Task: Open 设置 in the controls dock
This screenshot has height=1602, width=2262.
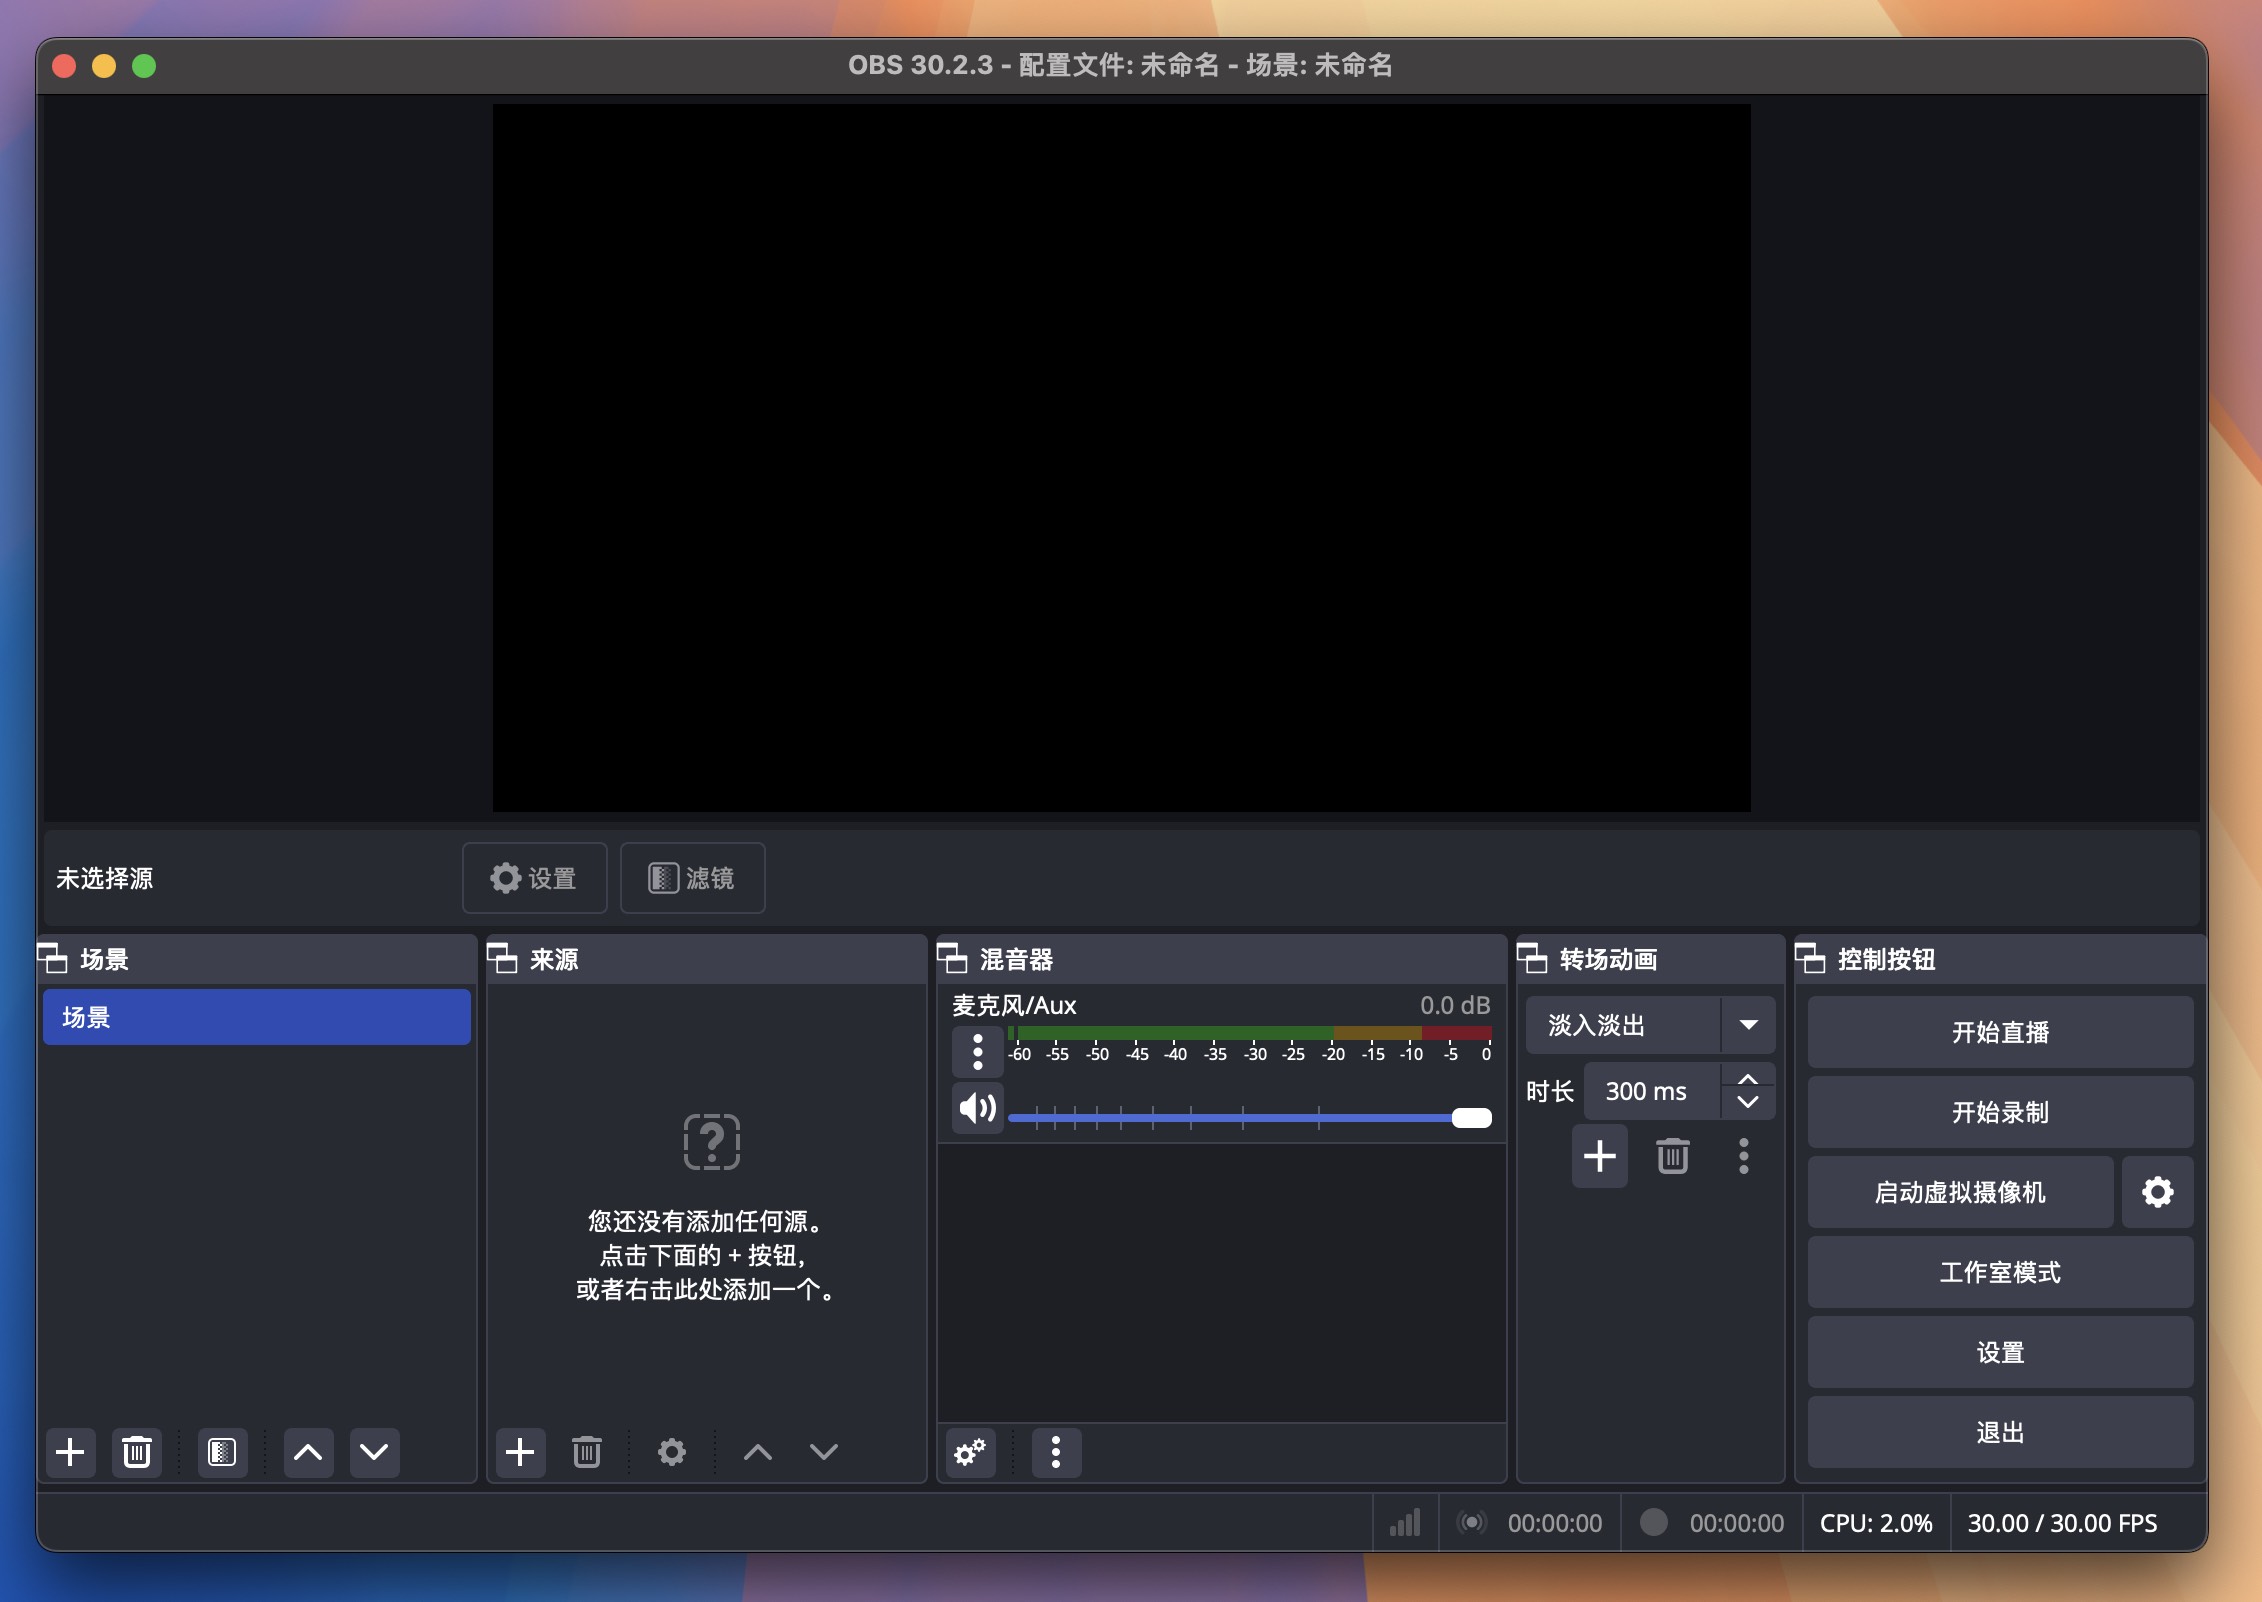Action: pos(2000,1352)
